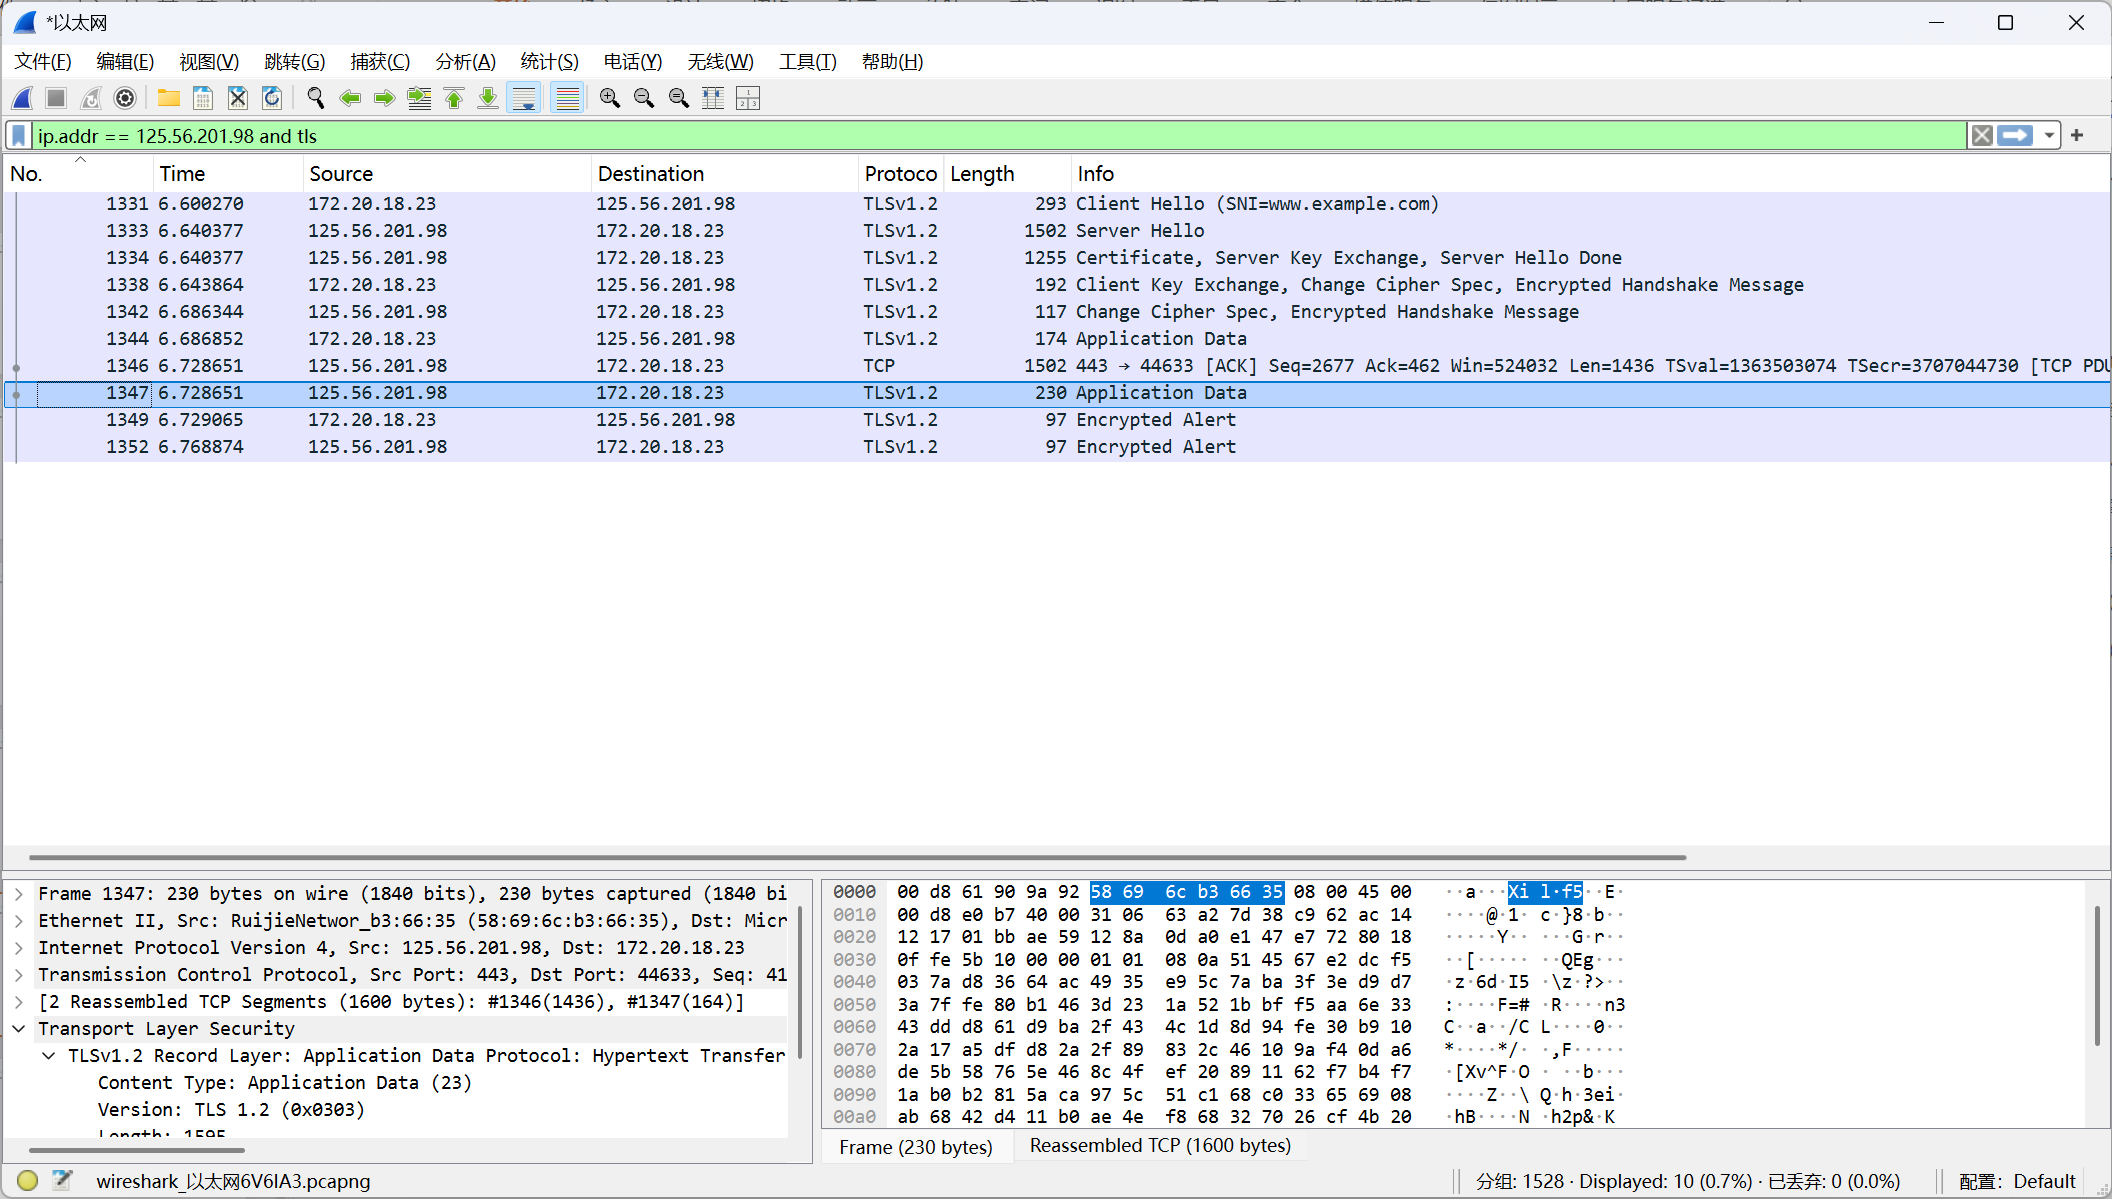Viewport: 2112px width, 1199px height.
Task: Go to first packet arrow icon
Action: coord(454,98)
